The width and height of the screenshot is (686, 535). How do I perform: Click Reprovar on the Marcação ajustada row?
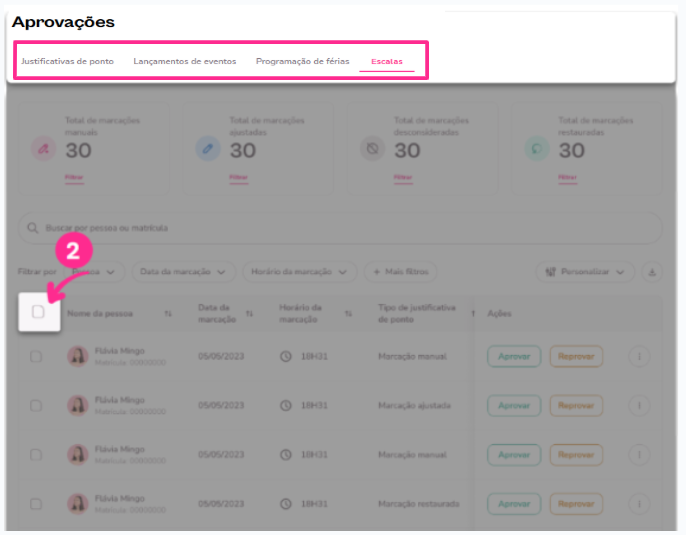coord(576,405)
